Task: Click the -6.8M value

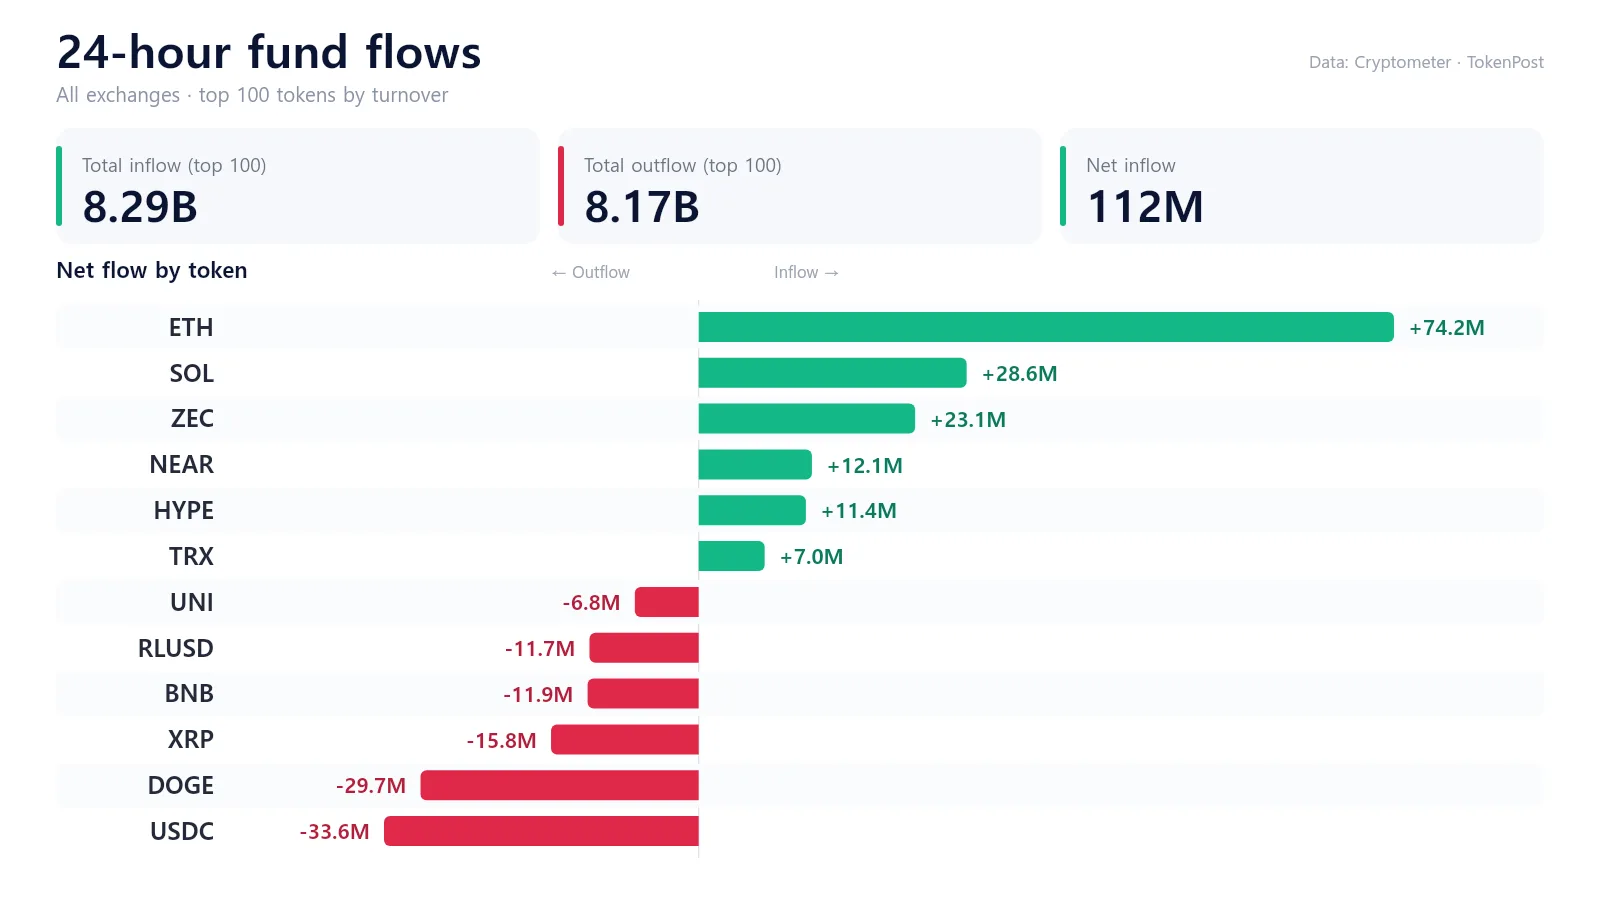Action: (591, 603)
